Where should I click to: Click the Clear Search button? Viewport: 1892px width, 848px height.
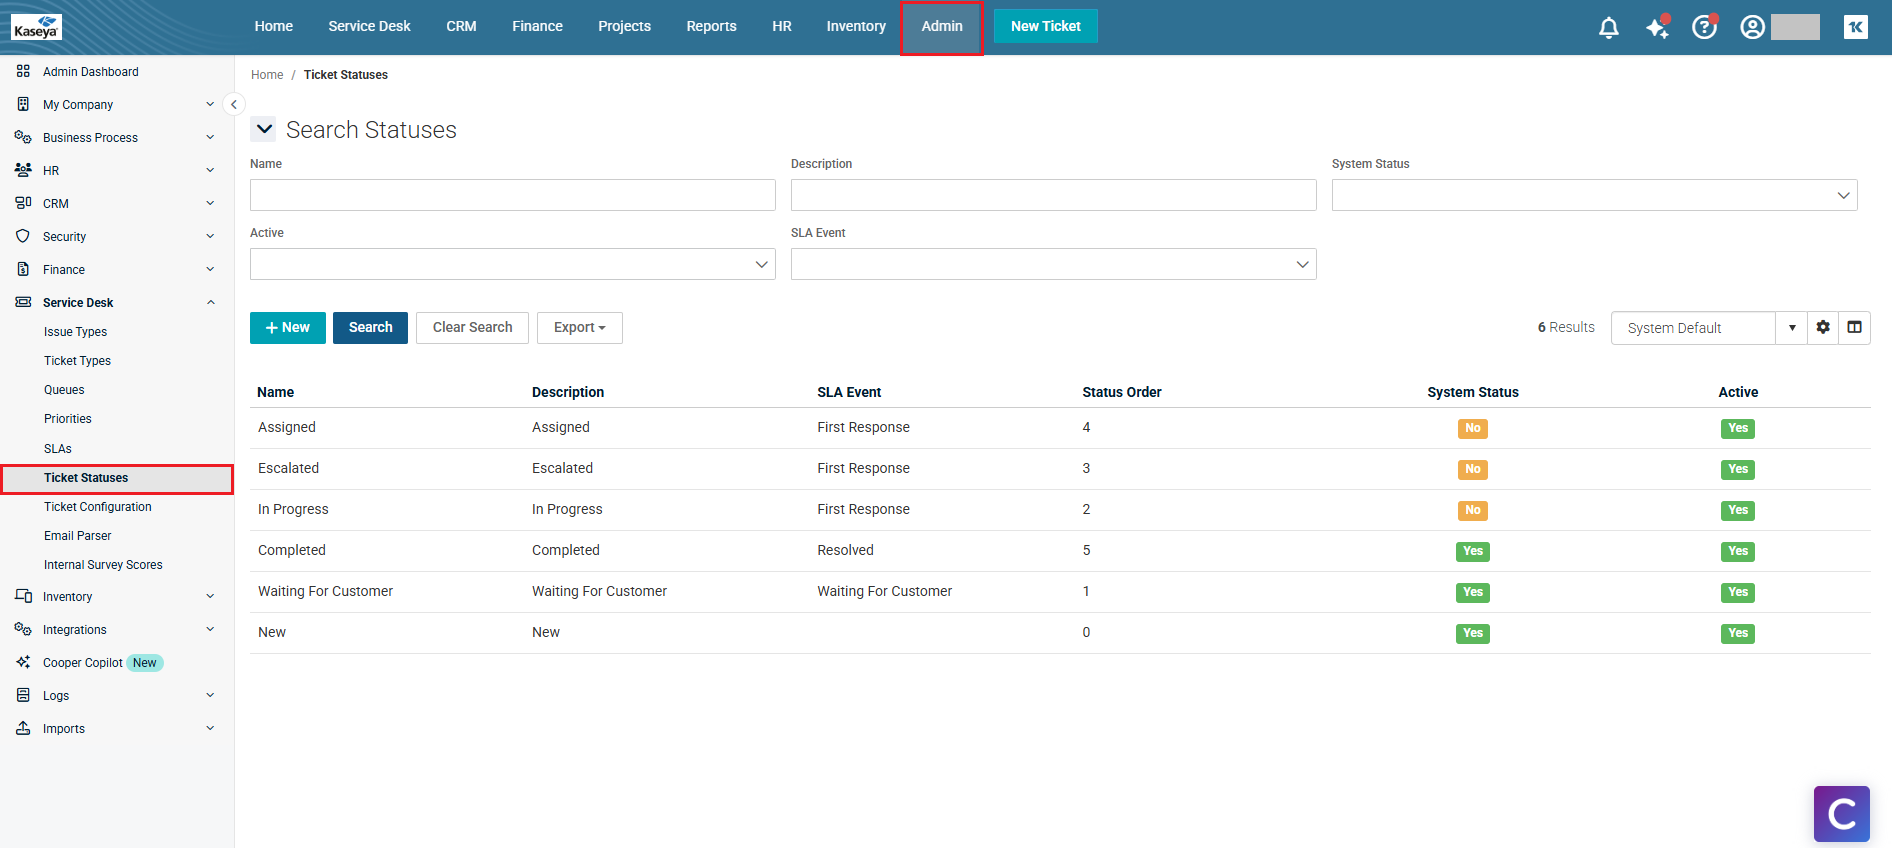(472, 328)
